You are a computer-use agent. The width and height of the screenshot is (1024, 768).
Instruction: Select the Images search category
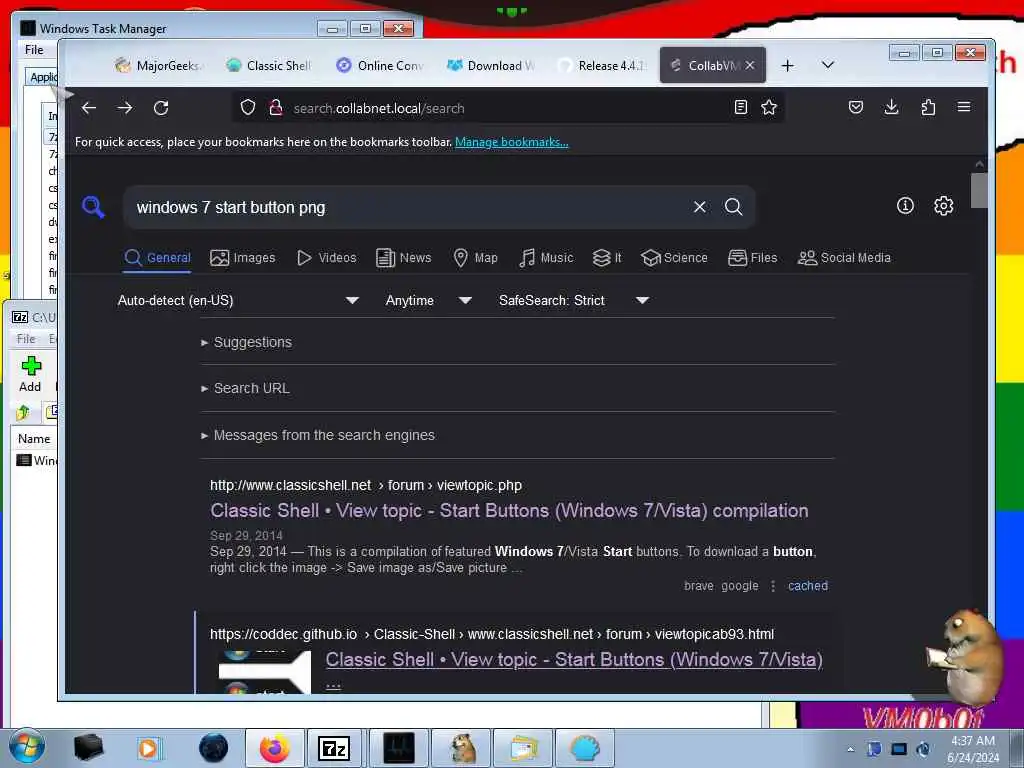click(x=243, y=258)
